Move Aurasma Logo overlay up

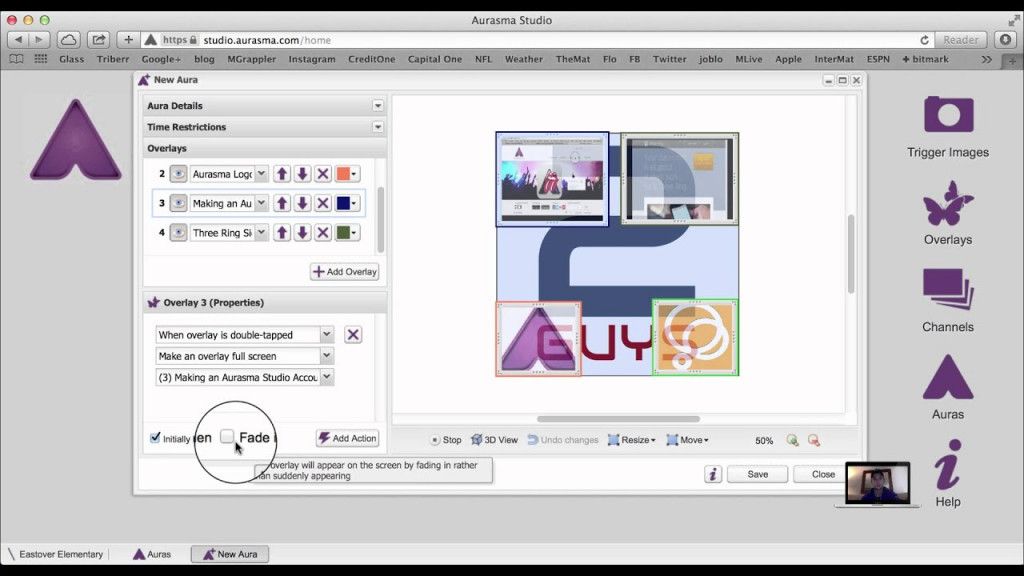281,174
